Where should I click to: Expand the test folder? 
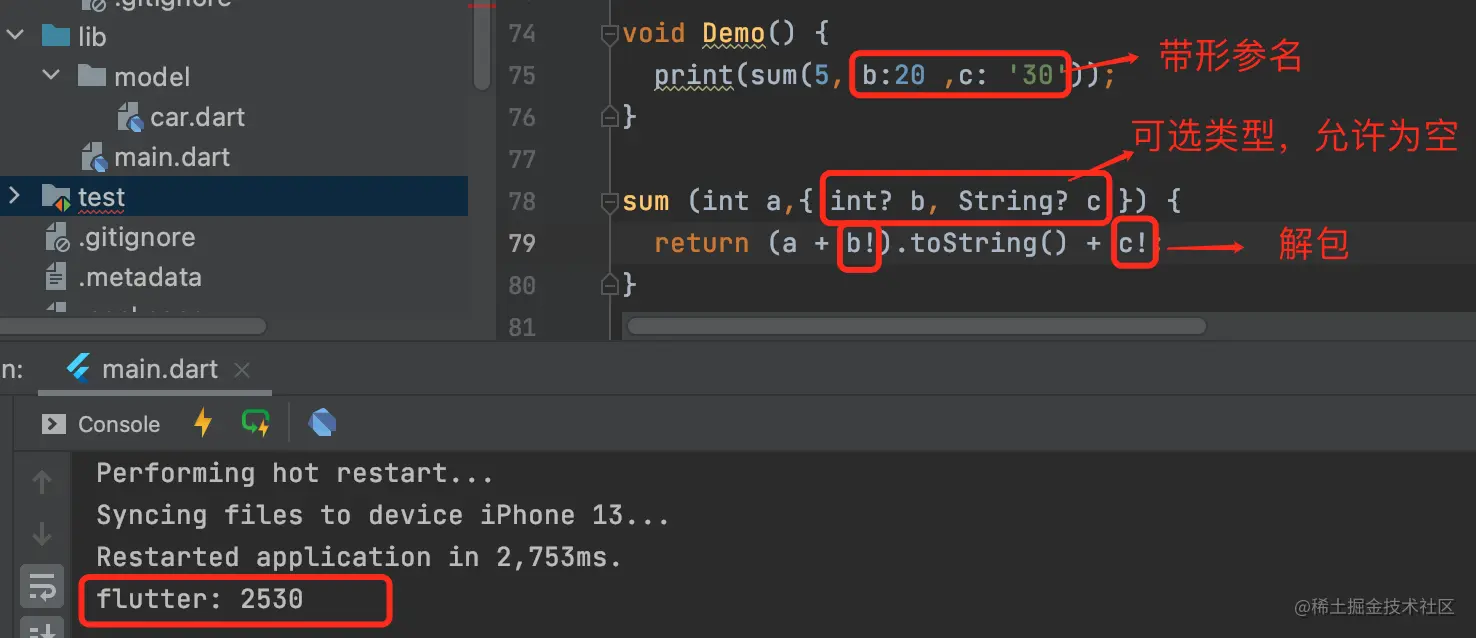pyautogui.click(x=15, y=196)
